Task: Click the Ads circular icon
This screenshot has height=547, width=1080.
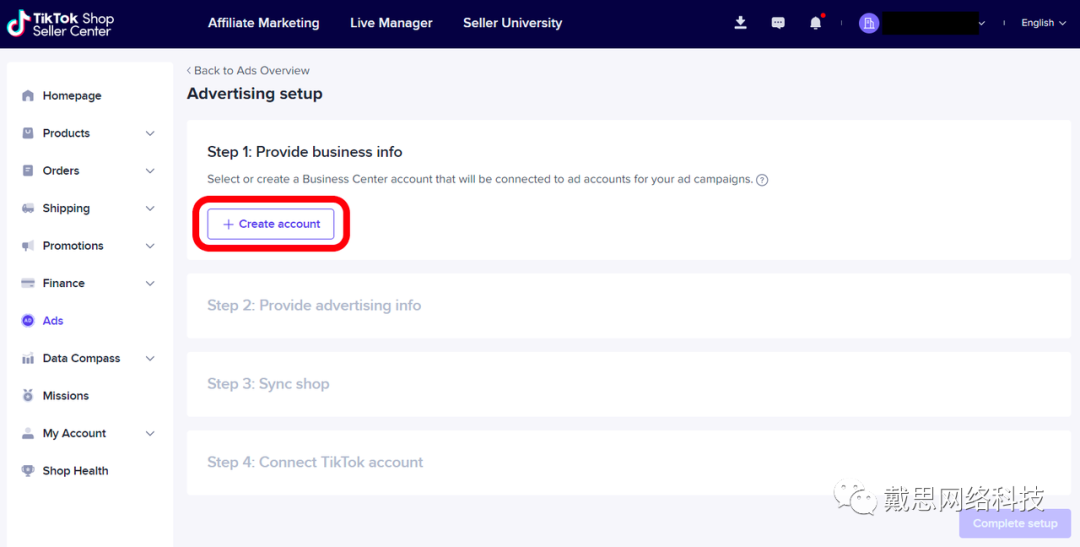Action: coord(28,320)
